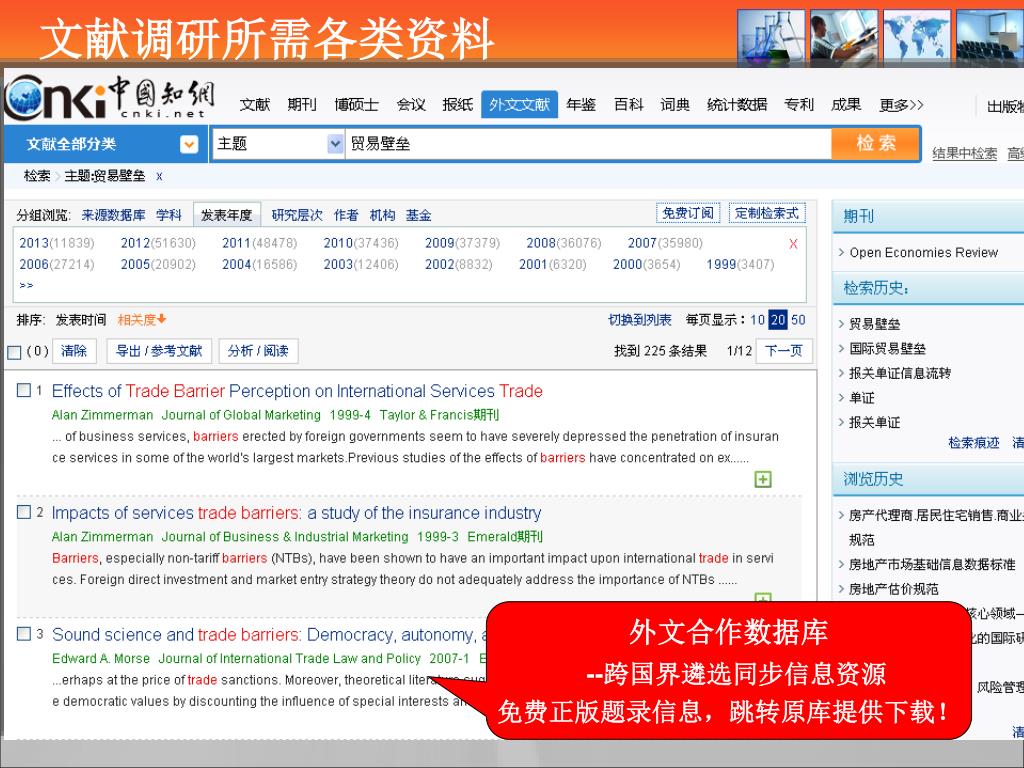Open the Open Economies Review journal
Viewport: 1024px width, 768px height.
(923, 253)
